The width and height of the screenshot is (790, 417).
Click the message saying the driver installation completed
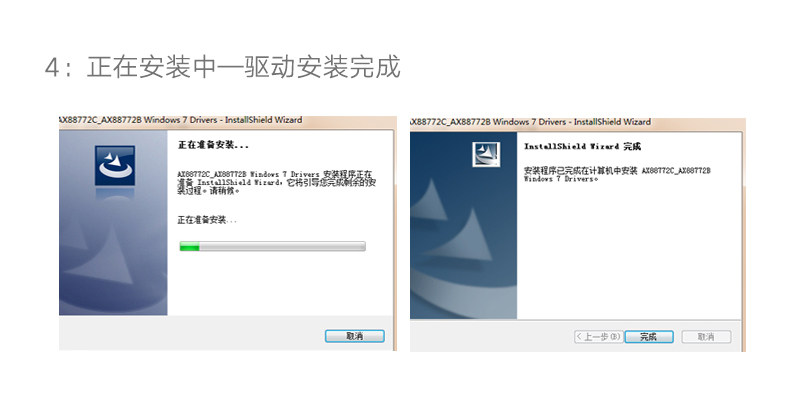click(617, 174)
